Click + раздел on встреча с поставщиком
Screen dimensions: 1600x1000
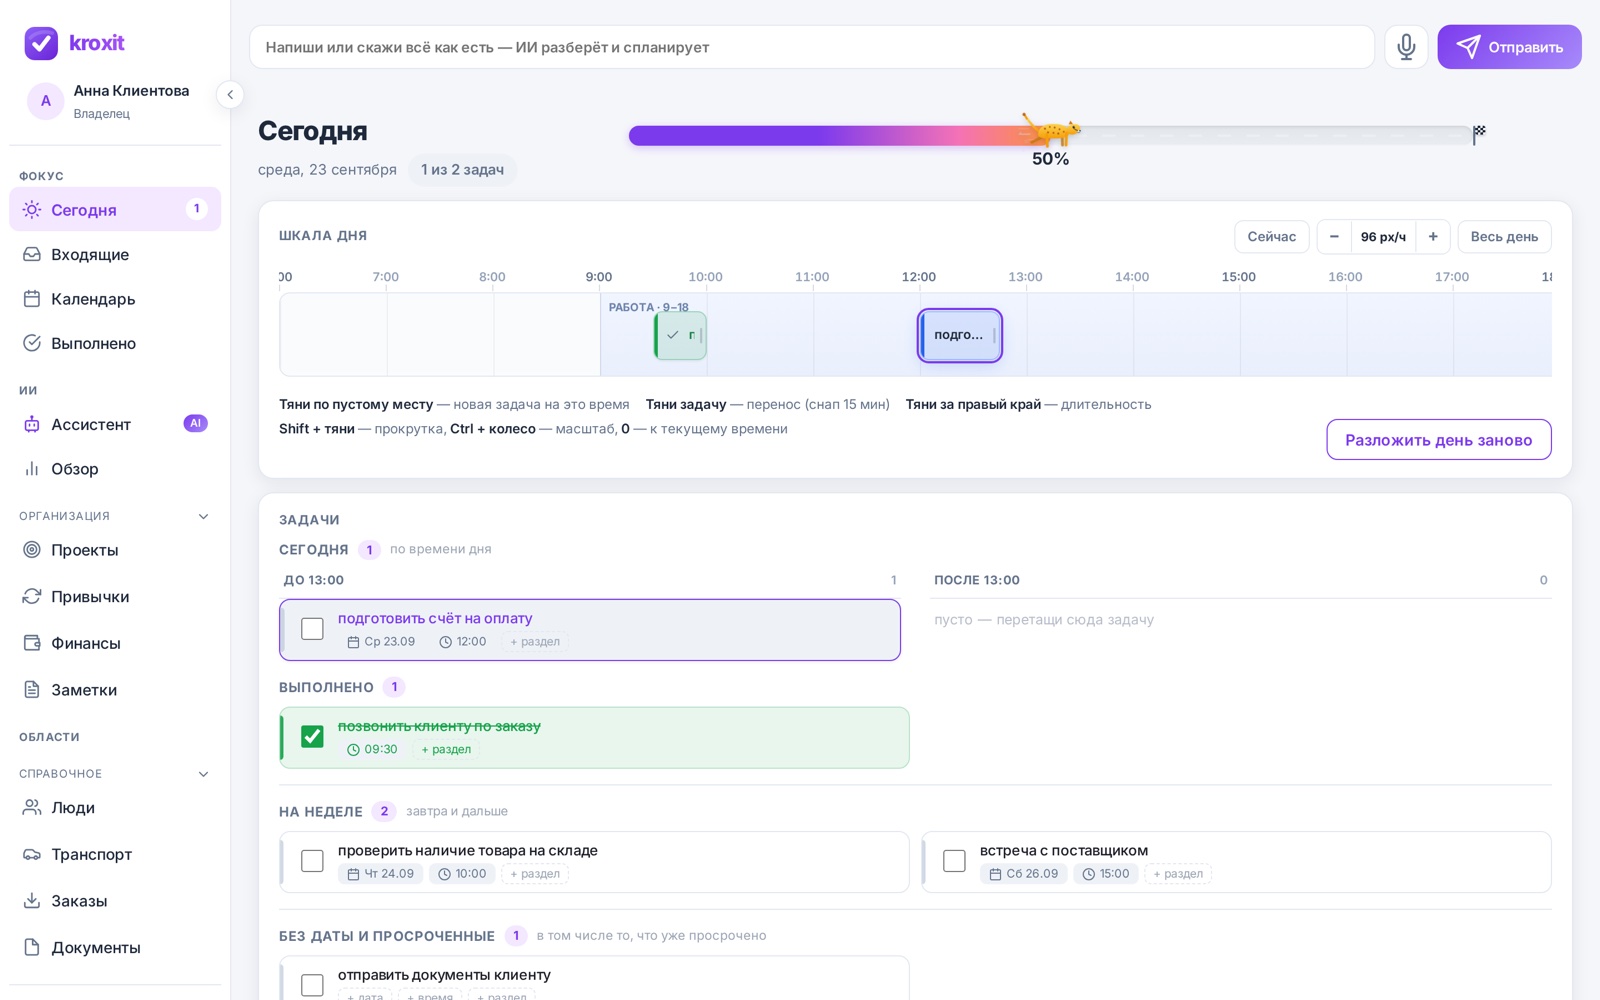1178,874
